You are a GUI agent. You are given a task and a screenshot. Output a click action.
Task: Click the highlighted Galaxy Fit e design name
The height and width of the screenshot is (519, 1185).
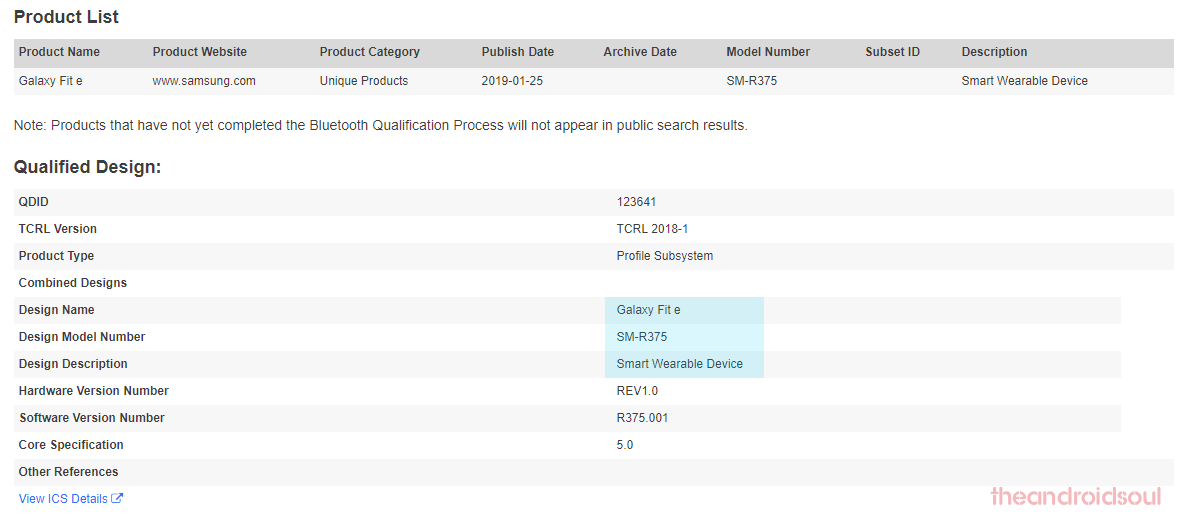click(648, 310)
